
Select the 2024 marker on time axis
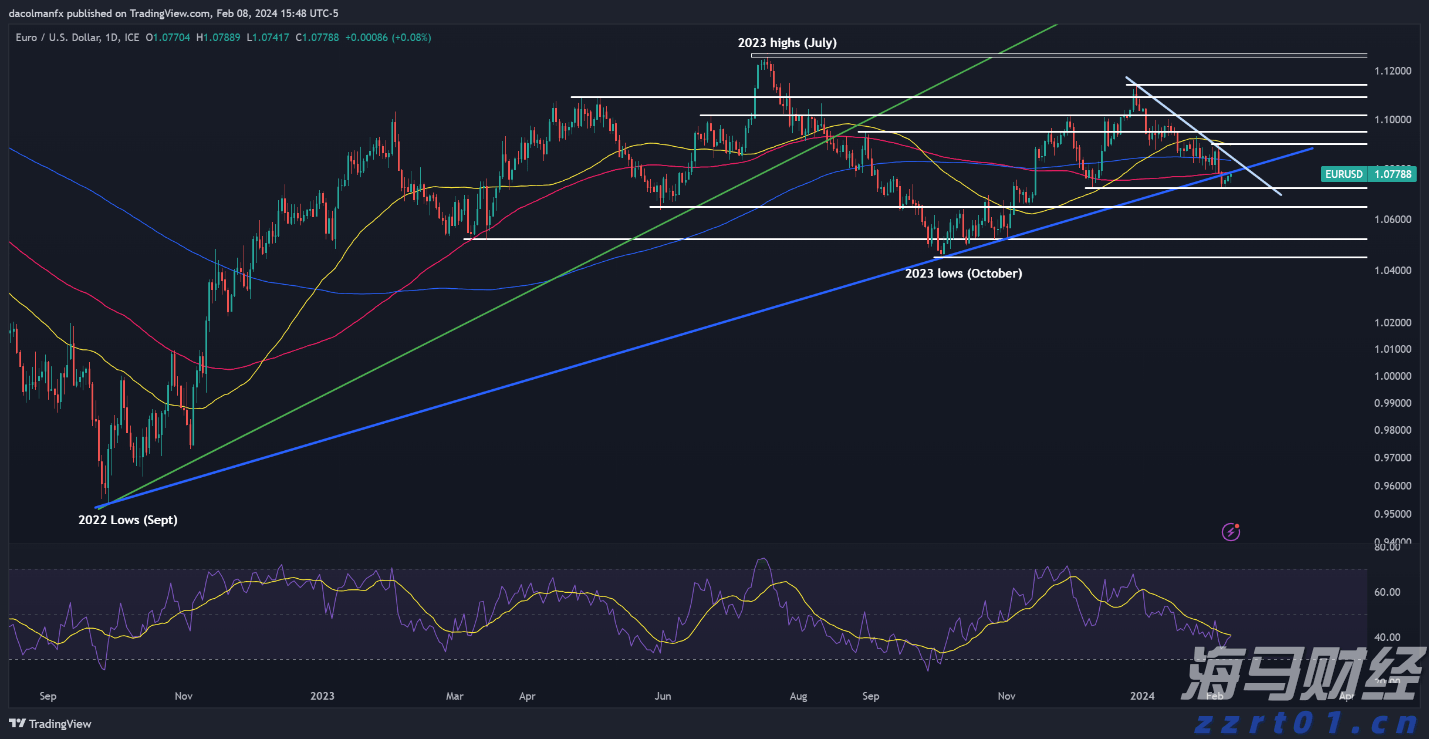click(x=1141, y=695)
